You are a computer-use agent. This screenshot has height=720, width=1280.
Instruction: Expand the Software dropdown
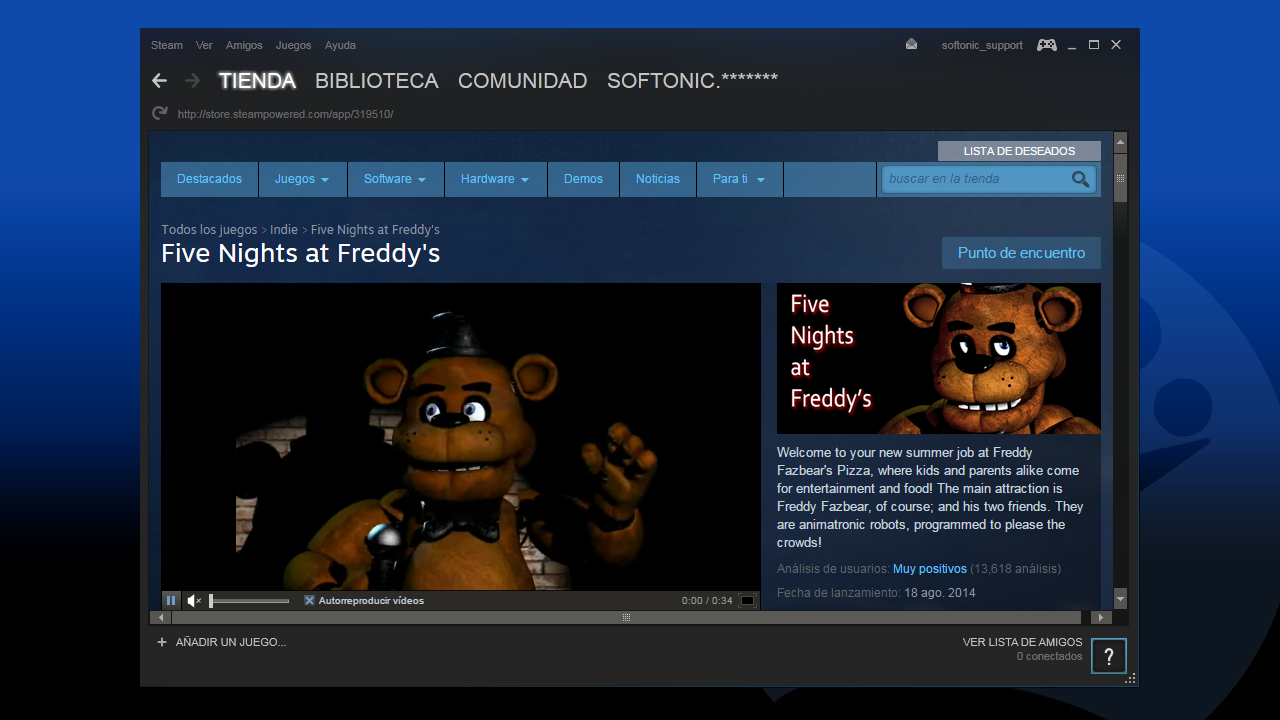coord(395,179)
